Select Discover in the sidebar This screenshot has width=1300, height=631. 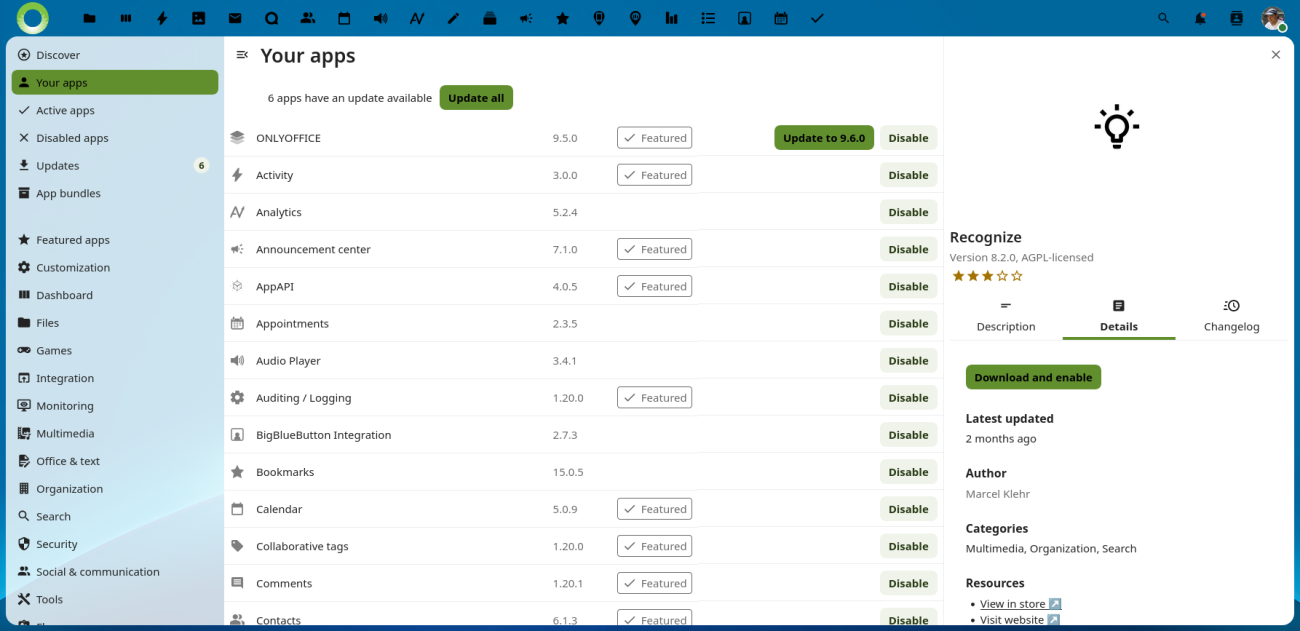[x=115, y=55]
